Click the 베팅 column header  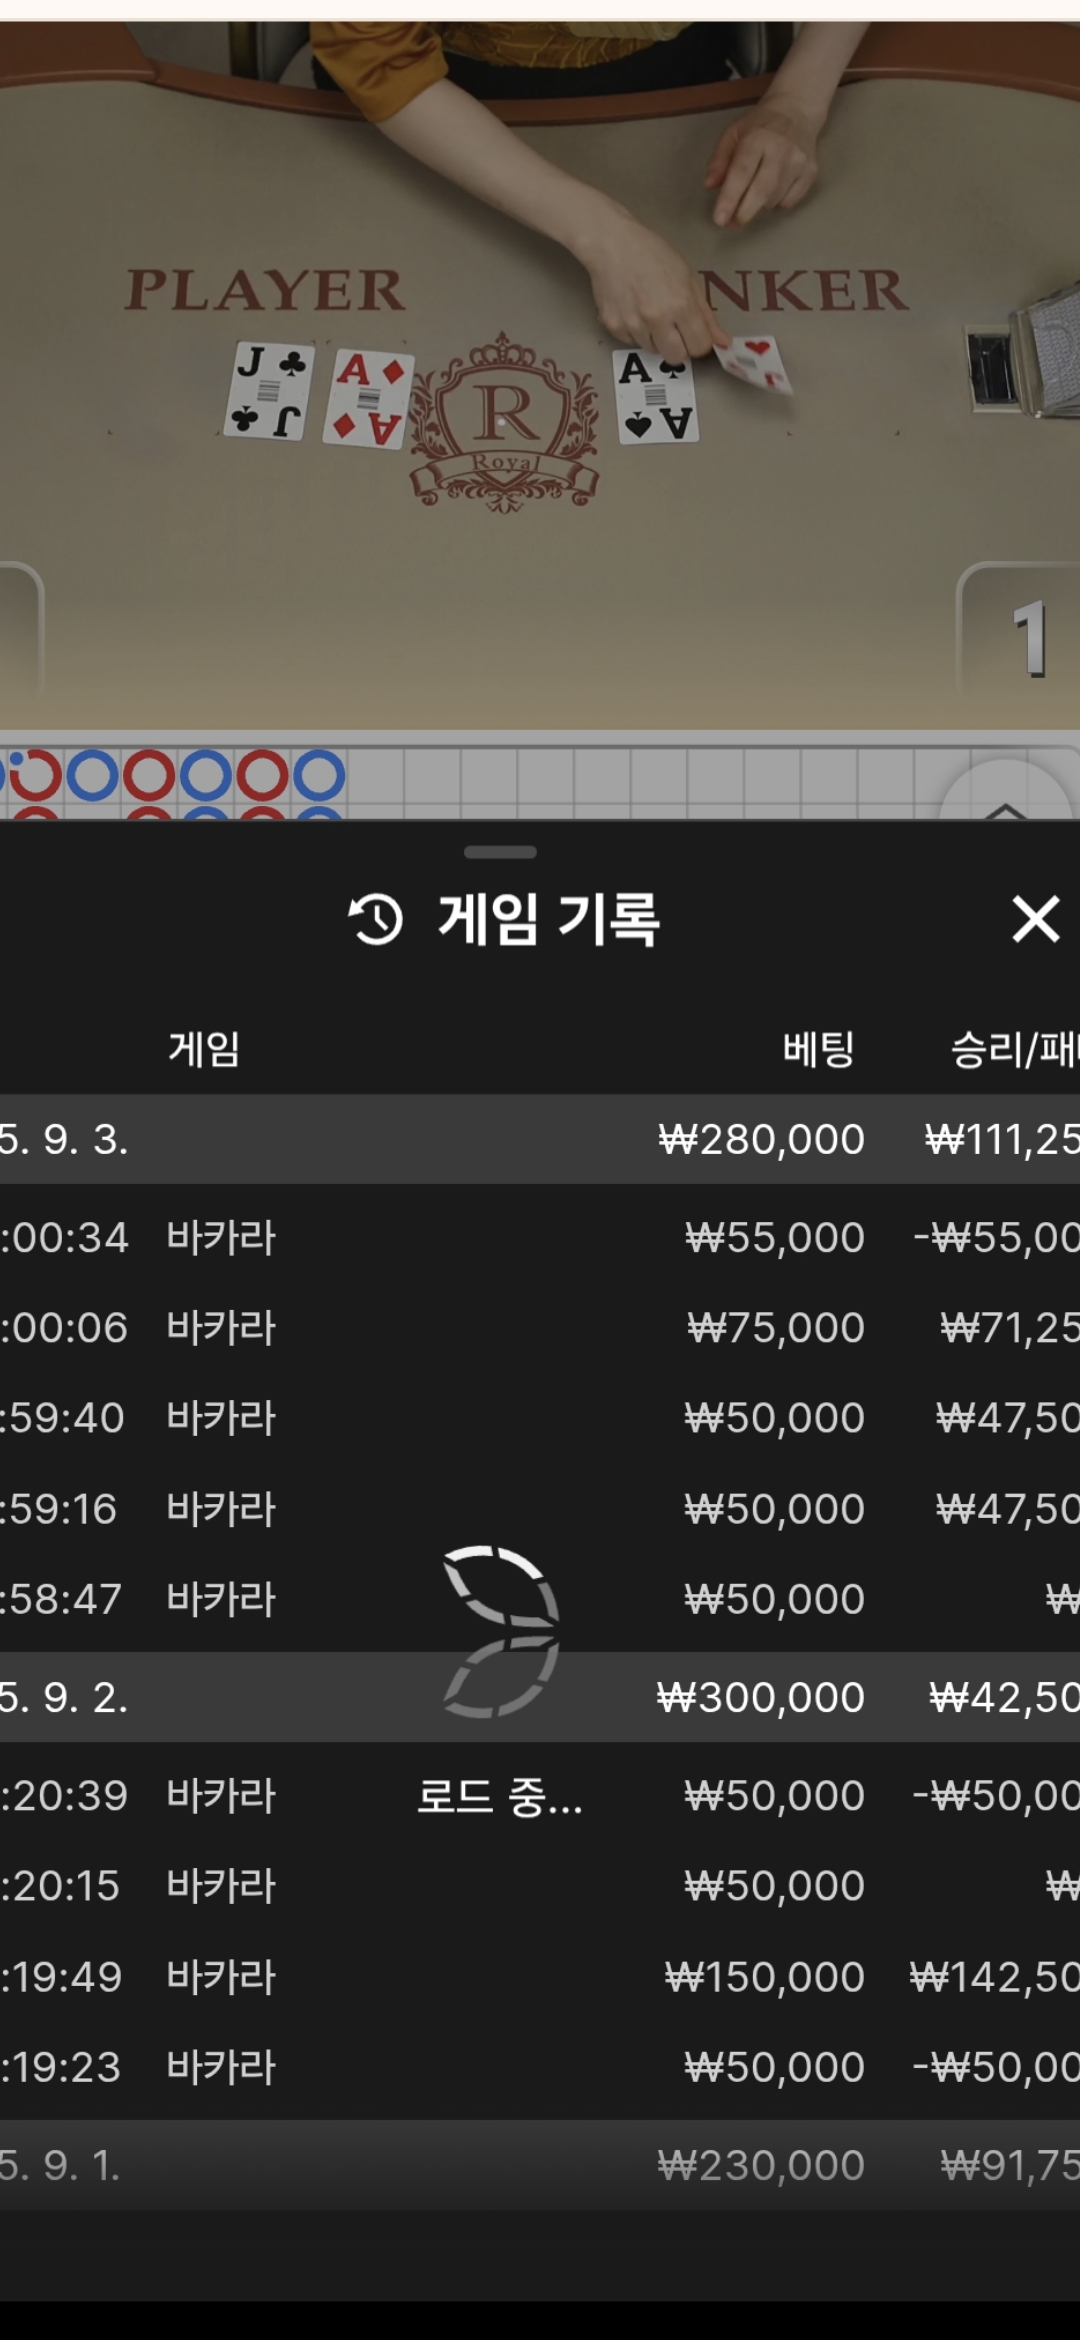[x=818, y=1049]
